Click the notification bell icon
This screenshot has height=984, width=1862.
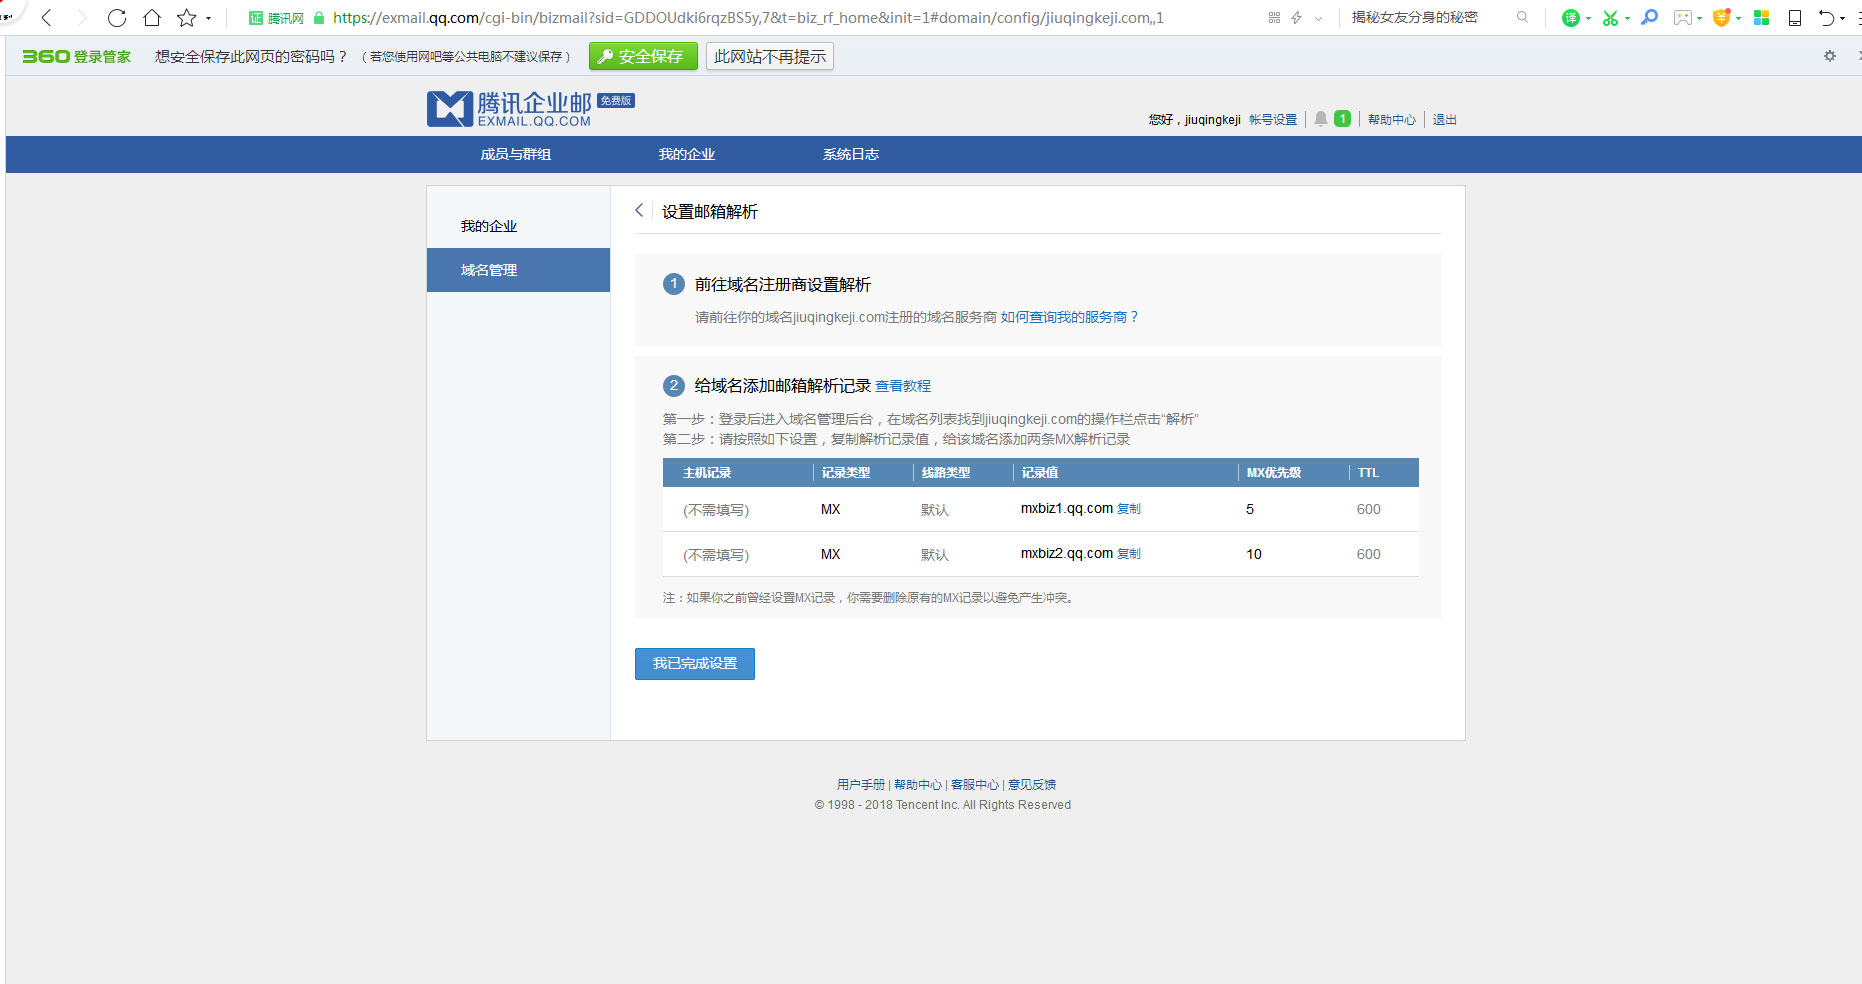pos(1320,119)
